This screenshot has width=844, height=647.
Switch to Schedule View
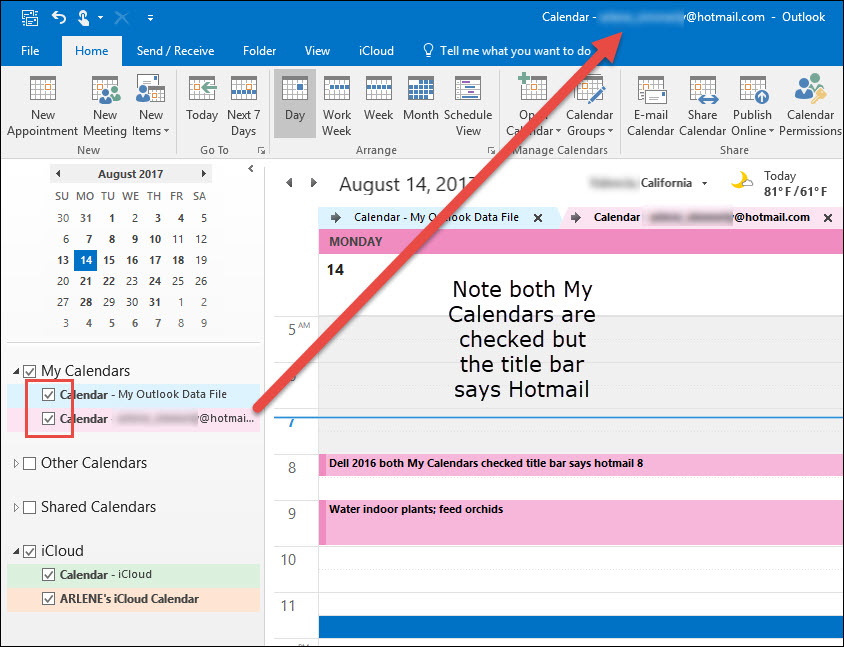[468, 107]
